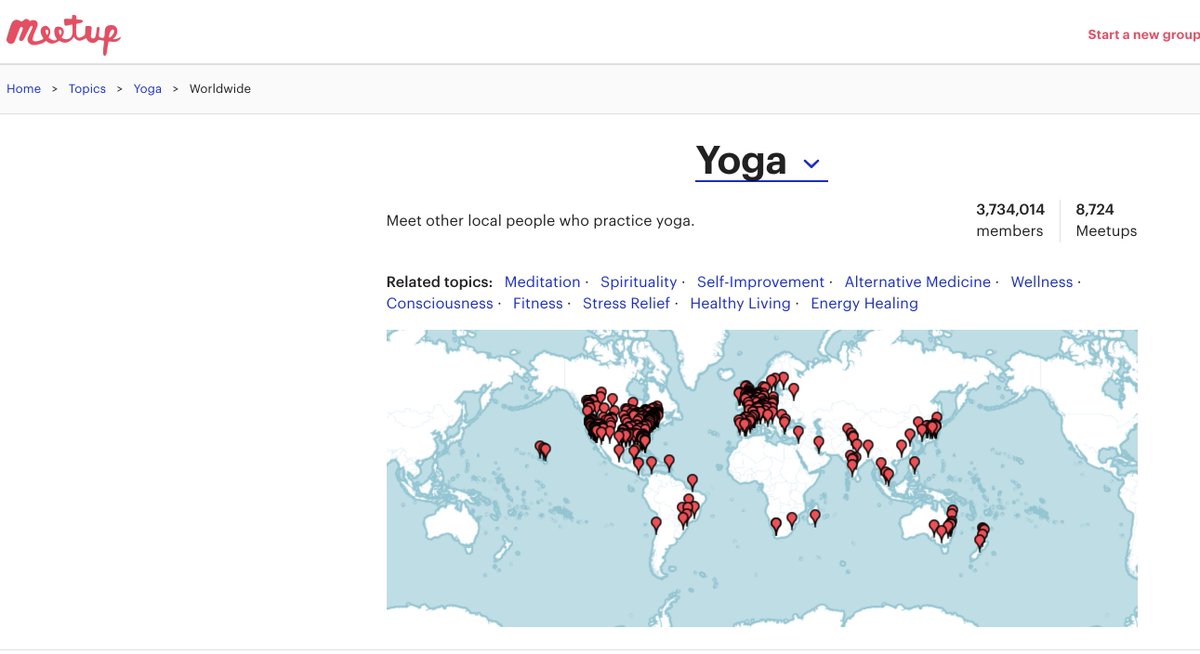The height and width of the screenshot is (654, 1200).
Task: Open Spirituality related topic
Action: (x=638, y=282)
